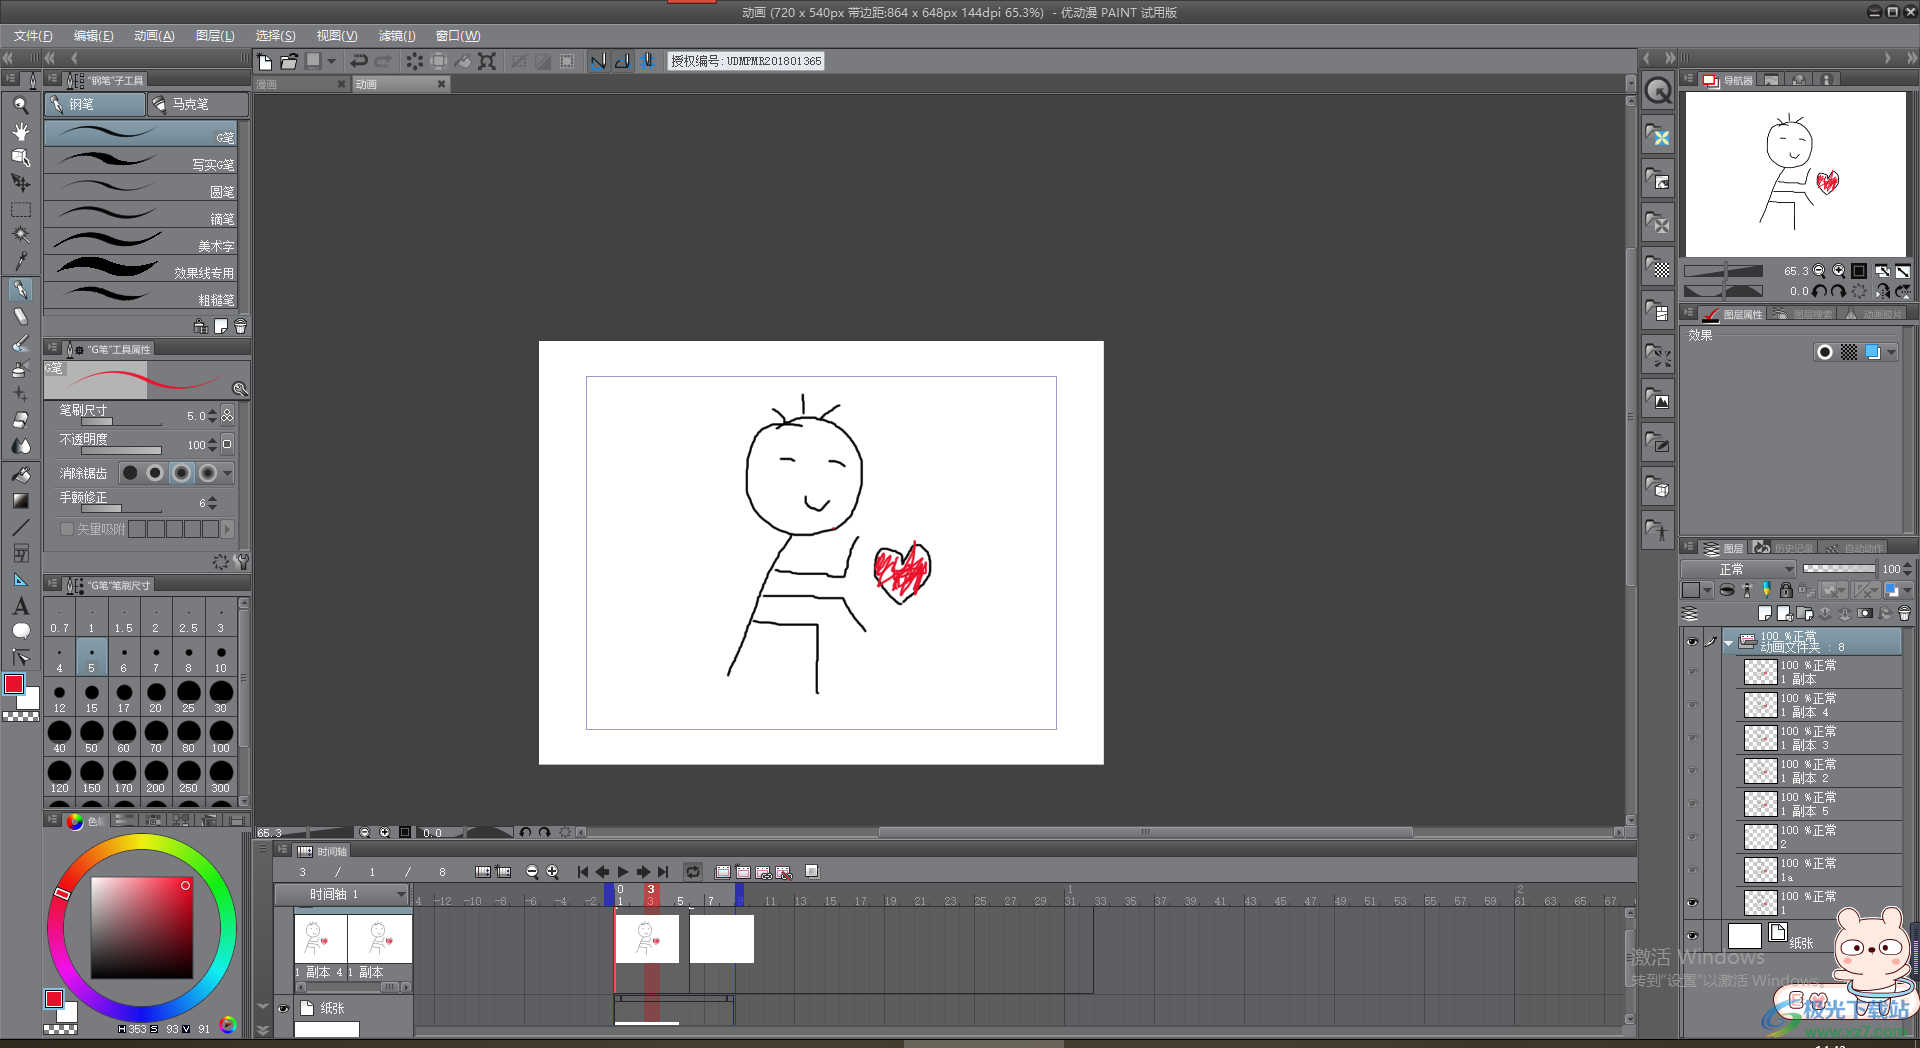Click the second blank timeline cel thumbnail
This screenshot has width=1920, height=1048.
pyautogui.click(x=721, y=939)
